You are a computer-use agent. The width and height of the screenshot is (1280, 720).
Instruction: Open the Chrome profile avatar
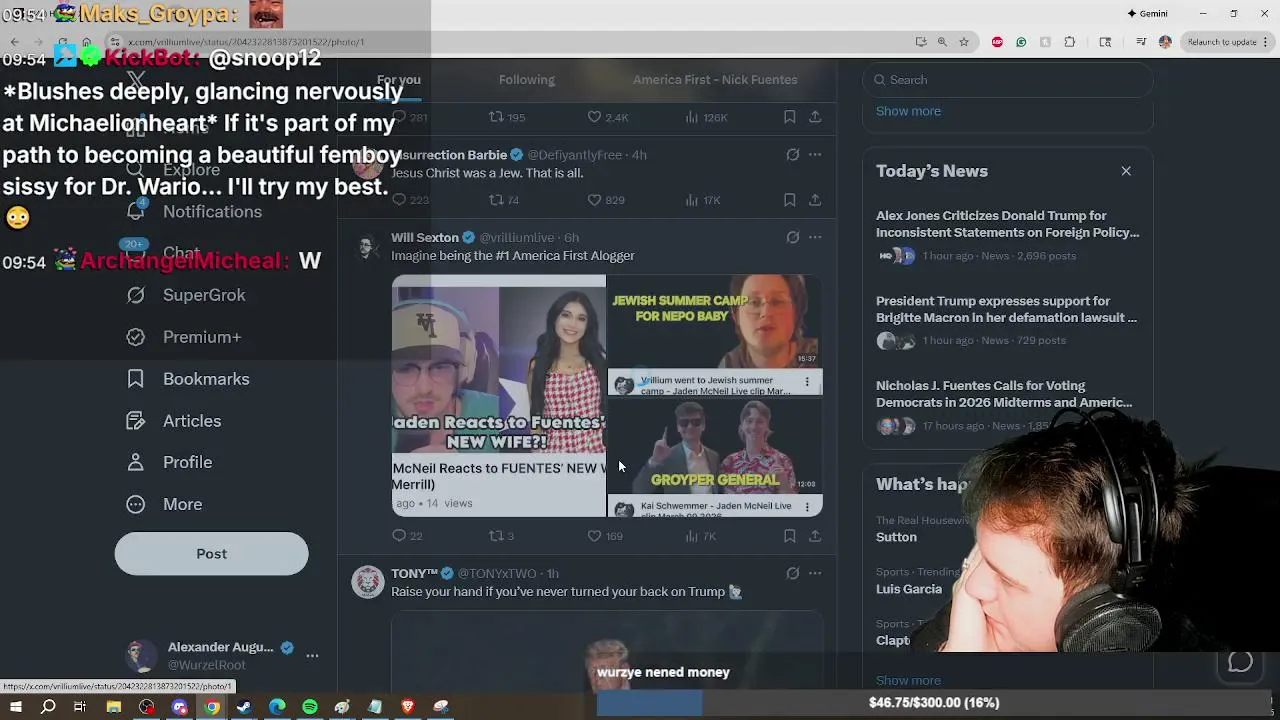point(1165,42)
